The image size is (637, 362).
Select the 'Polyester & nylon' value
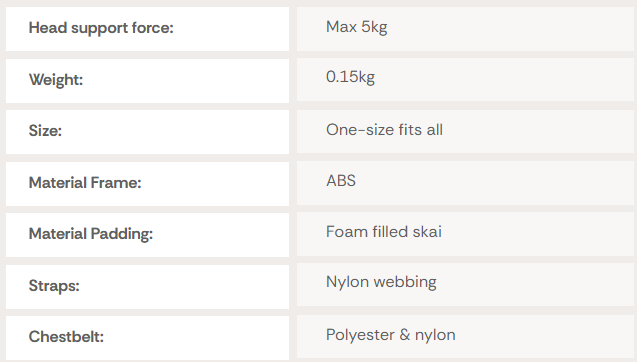pos(390,335)
